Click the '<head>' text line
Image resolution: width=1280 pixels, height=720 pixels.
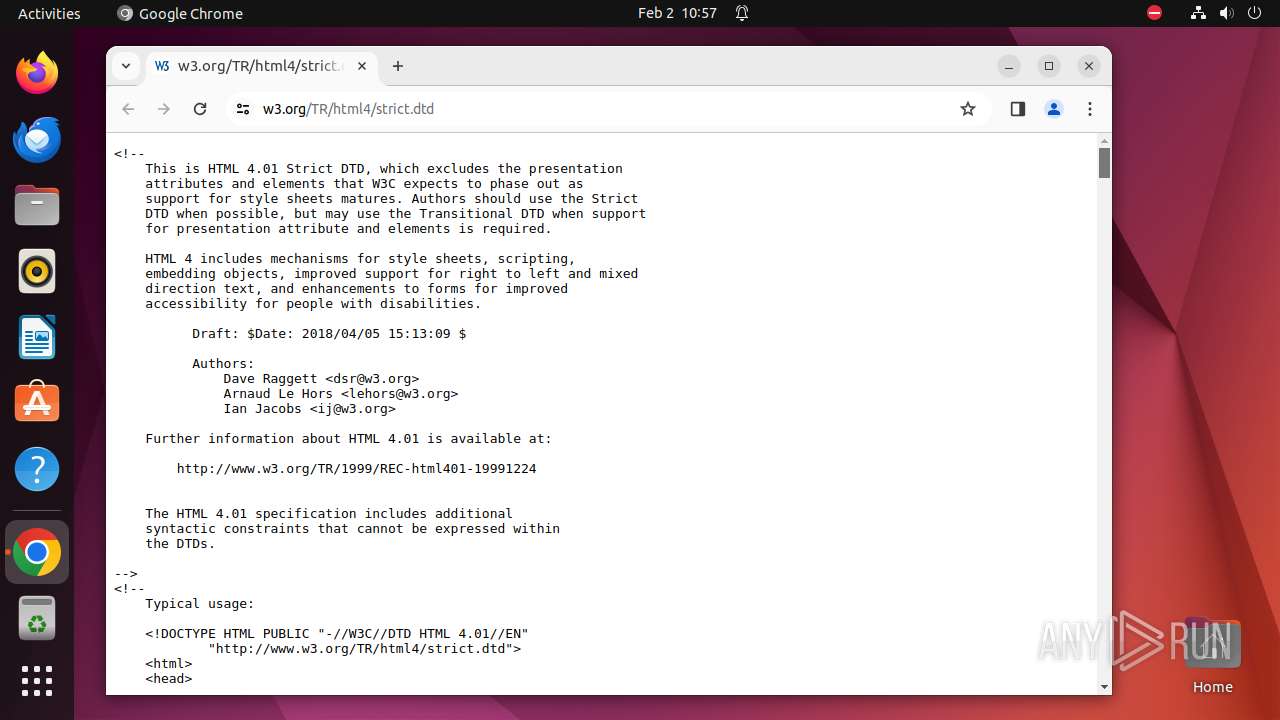pyautogui.click(x=169, y=679)
